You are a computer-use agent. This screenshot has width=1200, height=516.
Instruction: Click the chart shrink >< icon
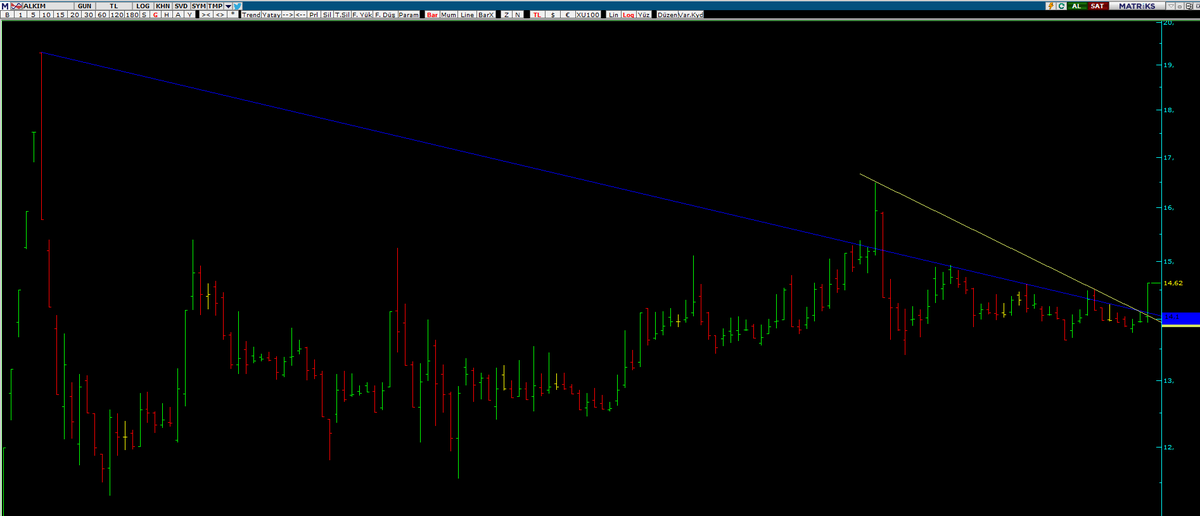click(206, 15)
